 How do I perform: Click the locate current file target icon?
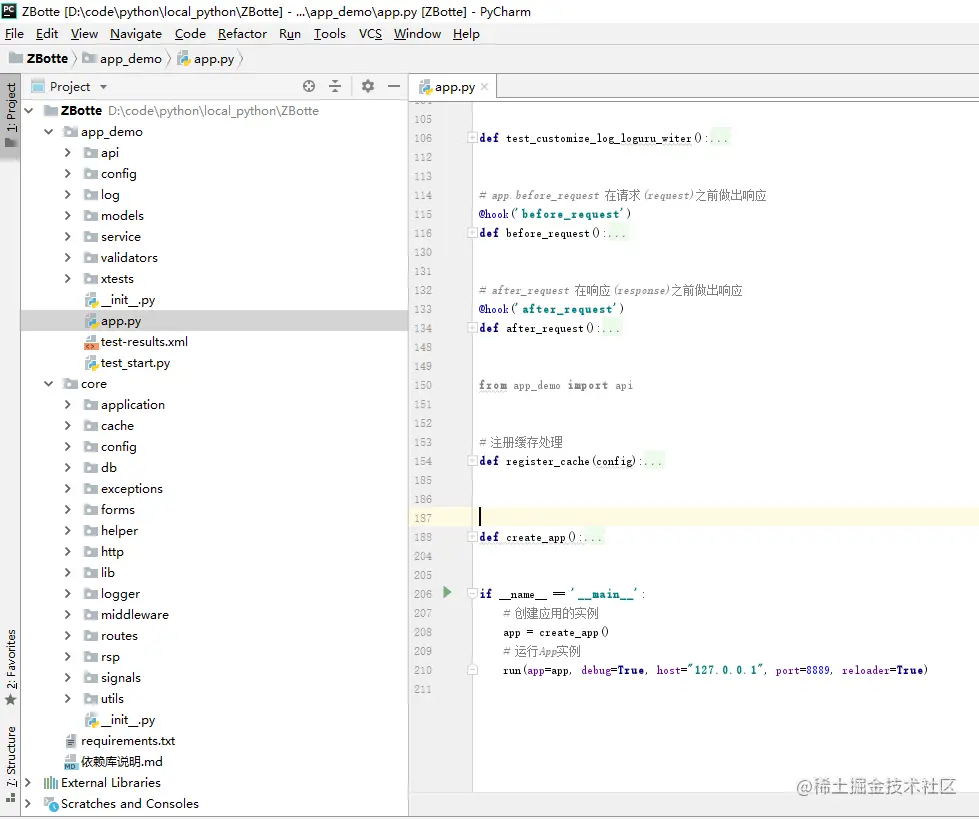(308, 86)
